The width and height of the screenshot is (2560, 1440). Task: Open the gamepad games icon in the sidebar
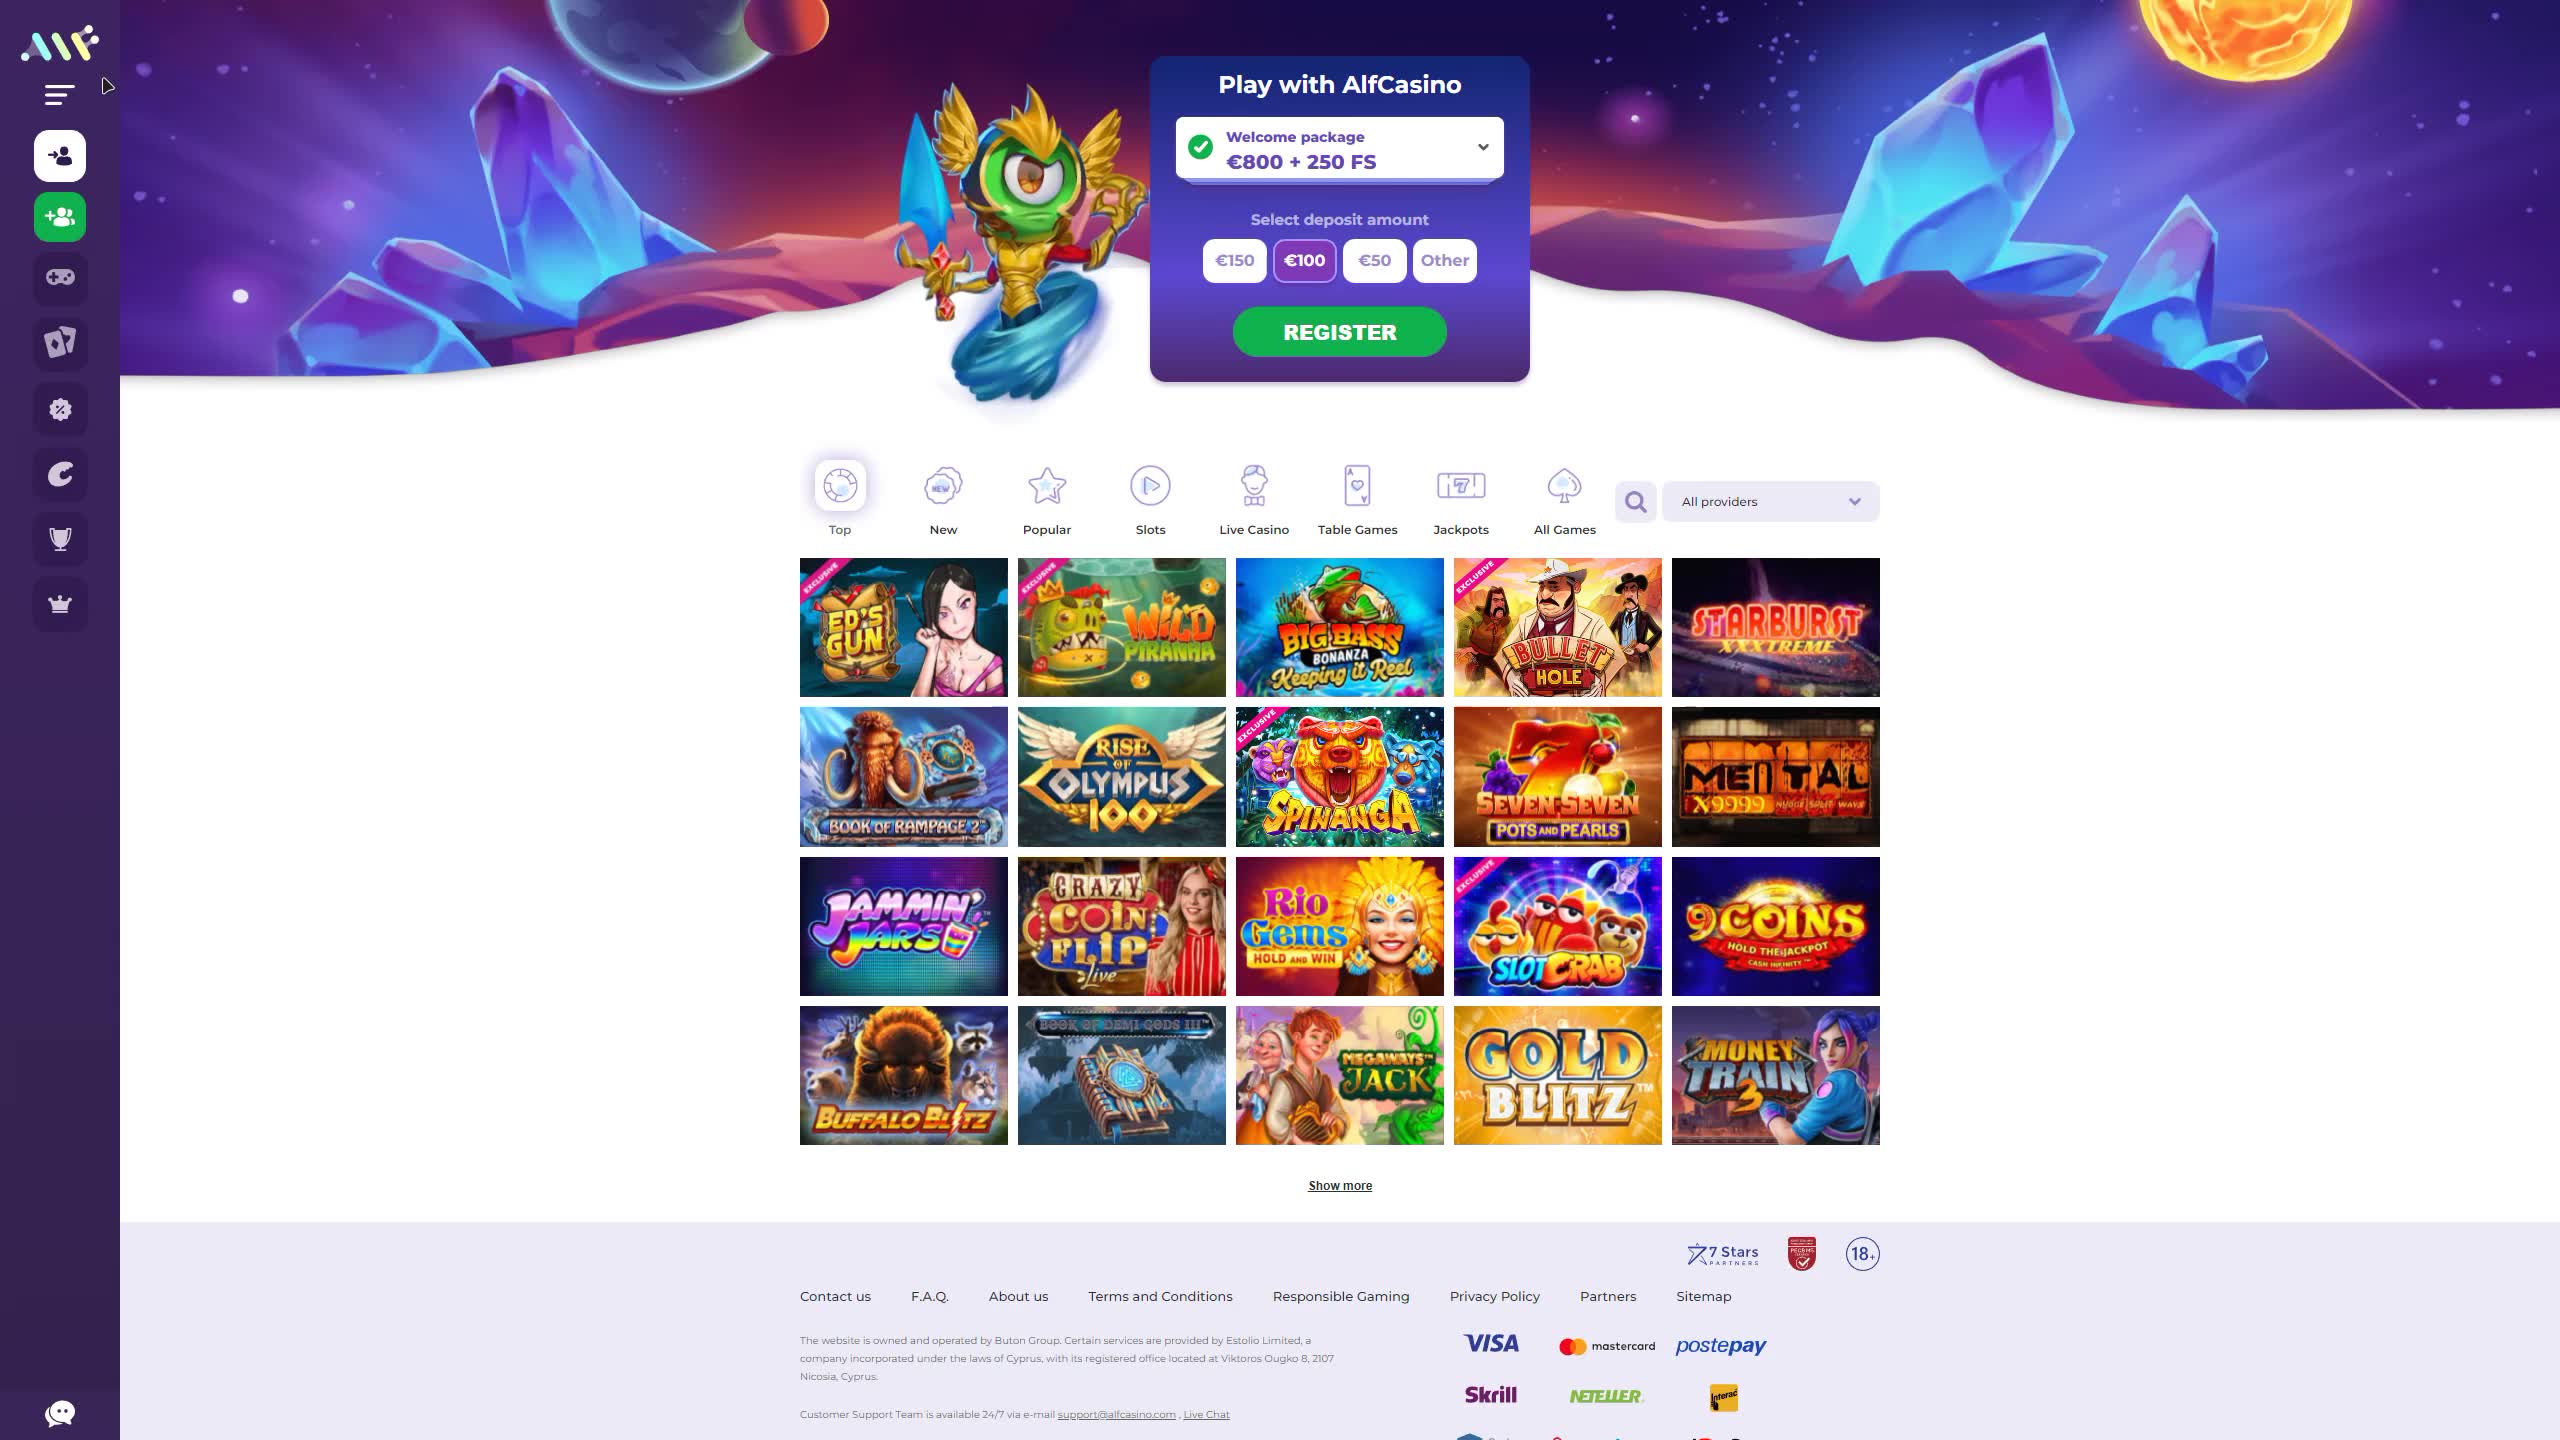(60, 278)
